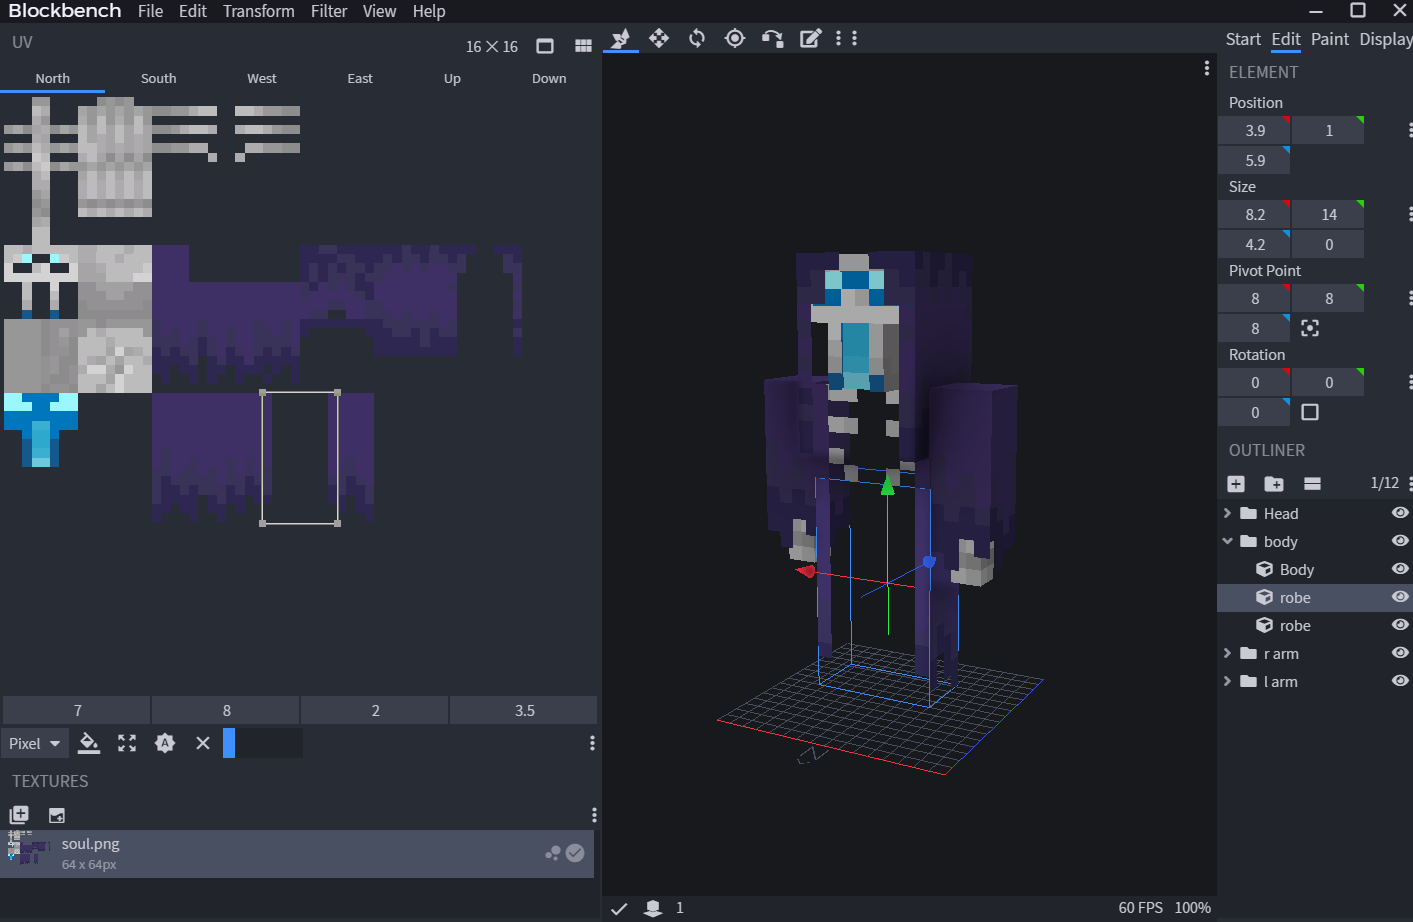Click the UV maximize icon

pyautogui.click(x=127, y=743)
